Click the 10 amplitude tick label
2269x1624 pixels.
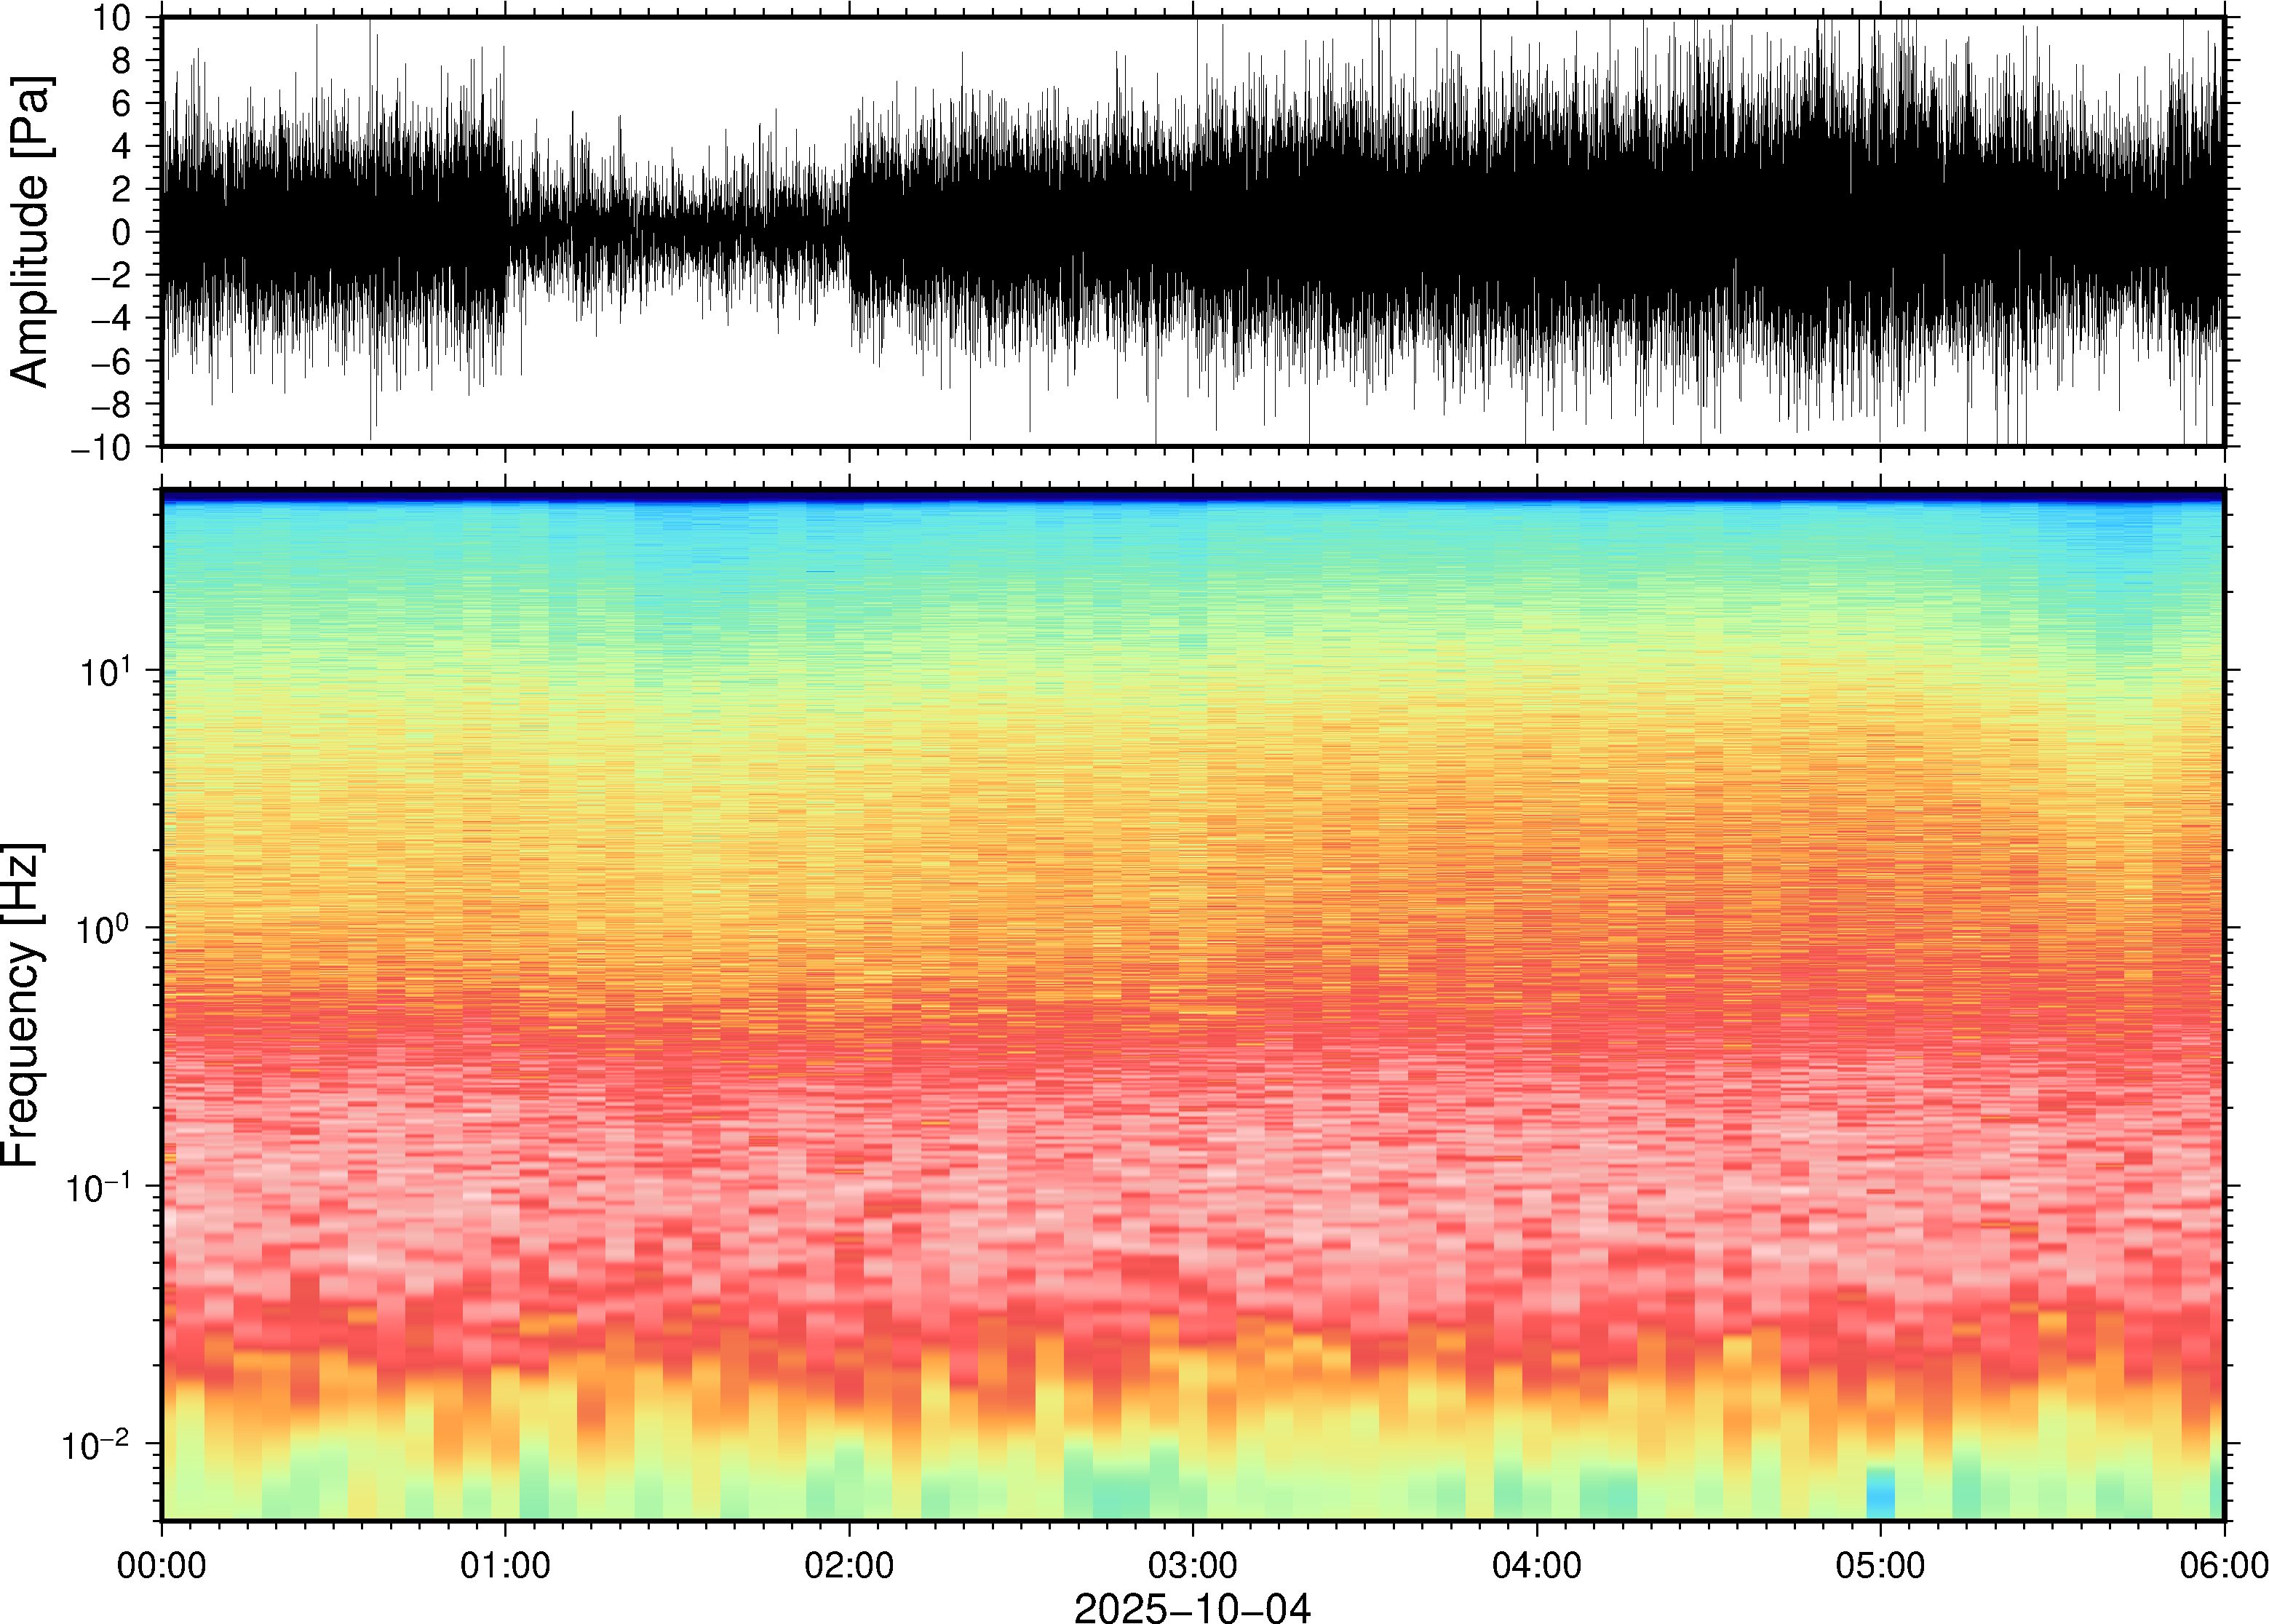click(112, 18)
